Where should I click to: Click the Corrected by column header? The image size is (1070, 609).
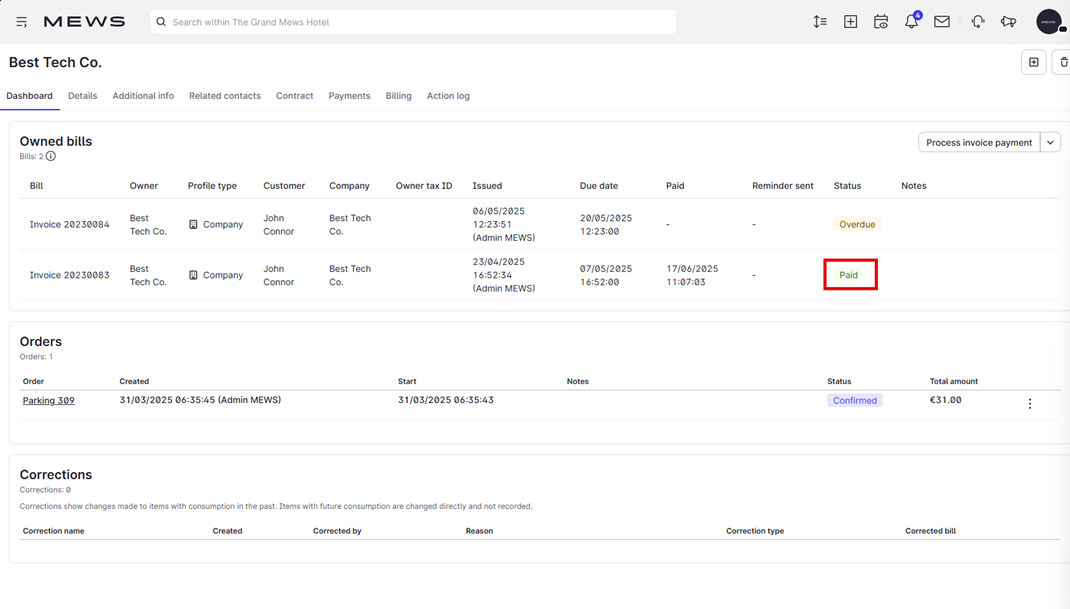[337, 531]
